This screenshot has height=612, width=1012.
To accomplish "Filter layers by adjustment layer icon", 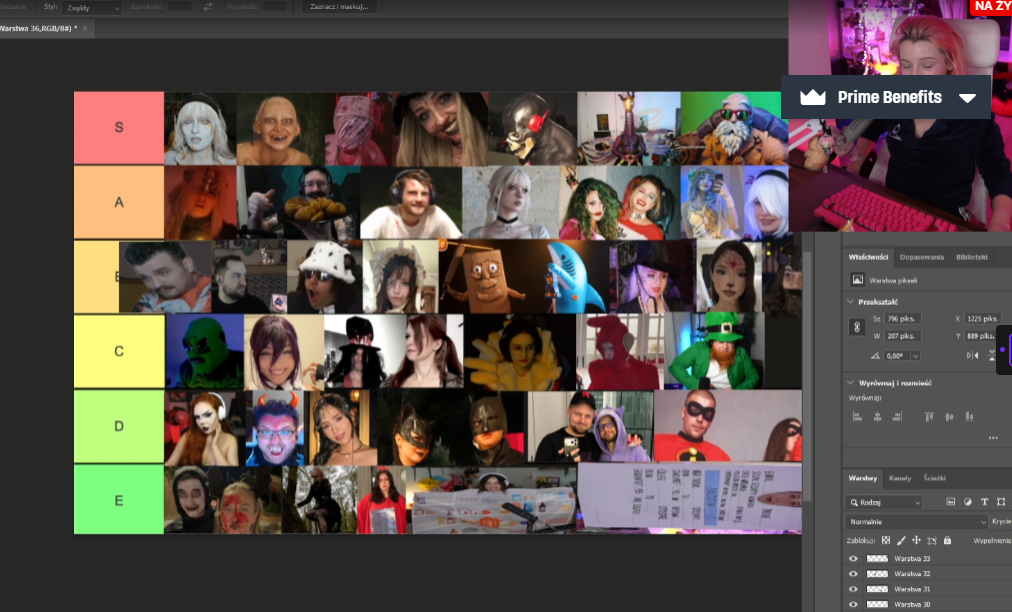I will [967, 501].
